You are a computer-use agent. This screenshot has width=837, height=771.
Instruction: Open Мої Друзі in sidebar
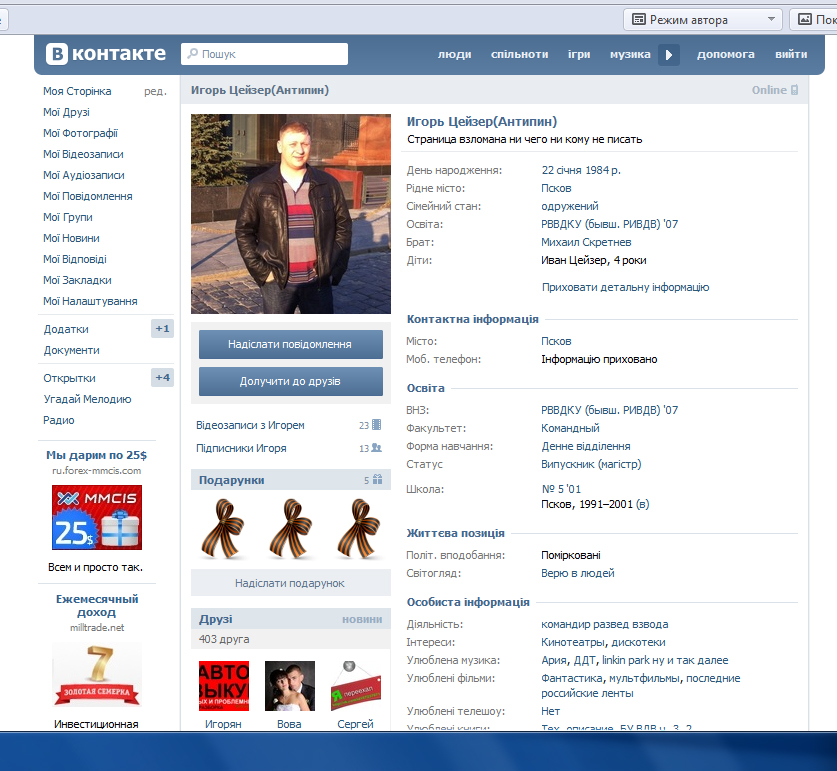coord(66,112)
